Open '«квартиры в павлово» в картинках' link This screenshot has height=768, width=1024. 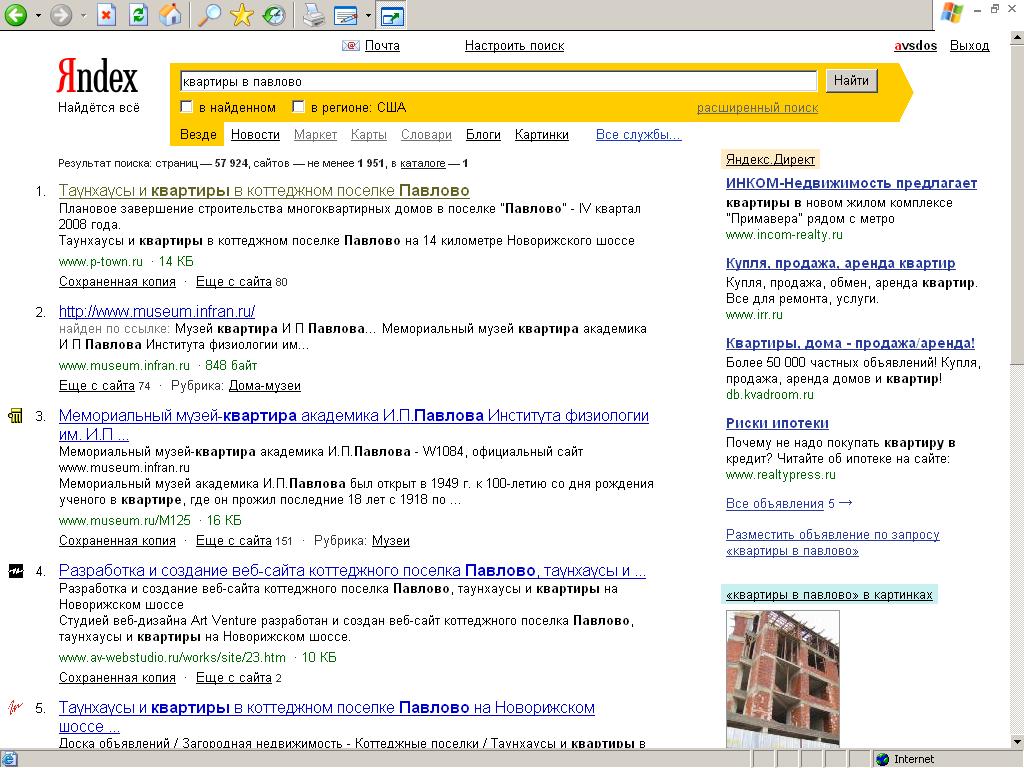click(x=829, y=595)
